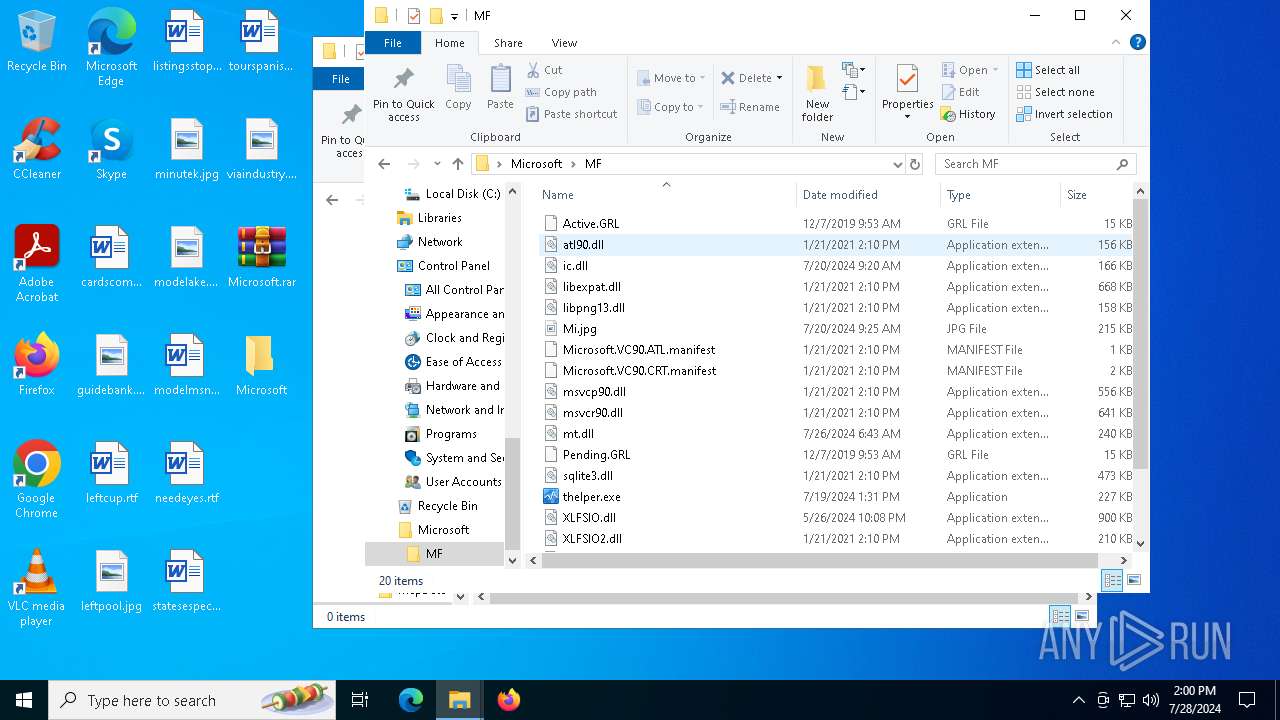
Task: Open the Properties ribbon button
Action: (x=907, y=92)
